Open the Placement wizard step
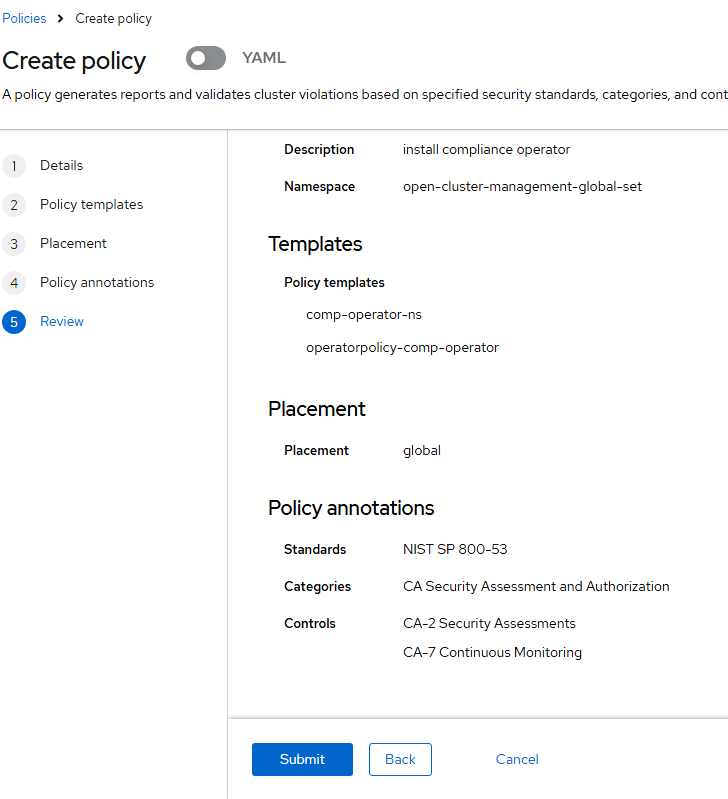Screen dimensions: 728x799 pos(73,244)
